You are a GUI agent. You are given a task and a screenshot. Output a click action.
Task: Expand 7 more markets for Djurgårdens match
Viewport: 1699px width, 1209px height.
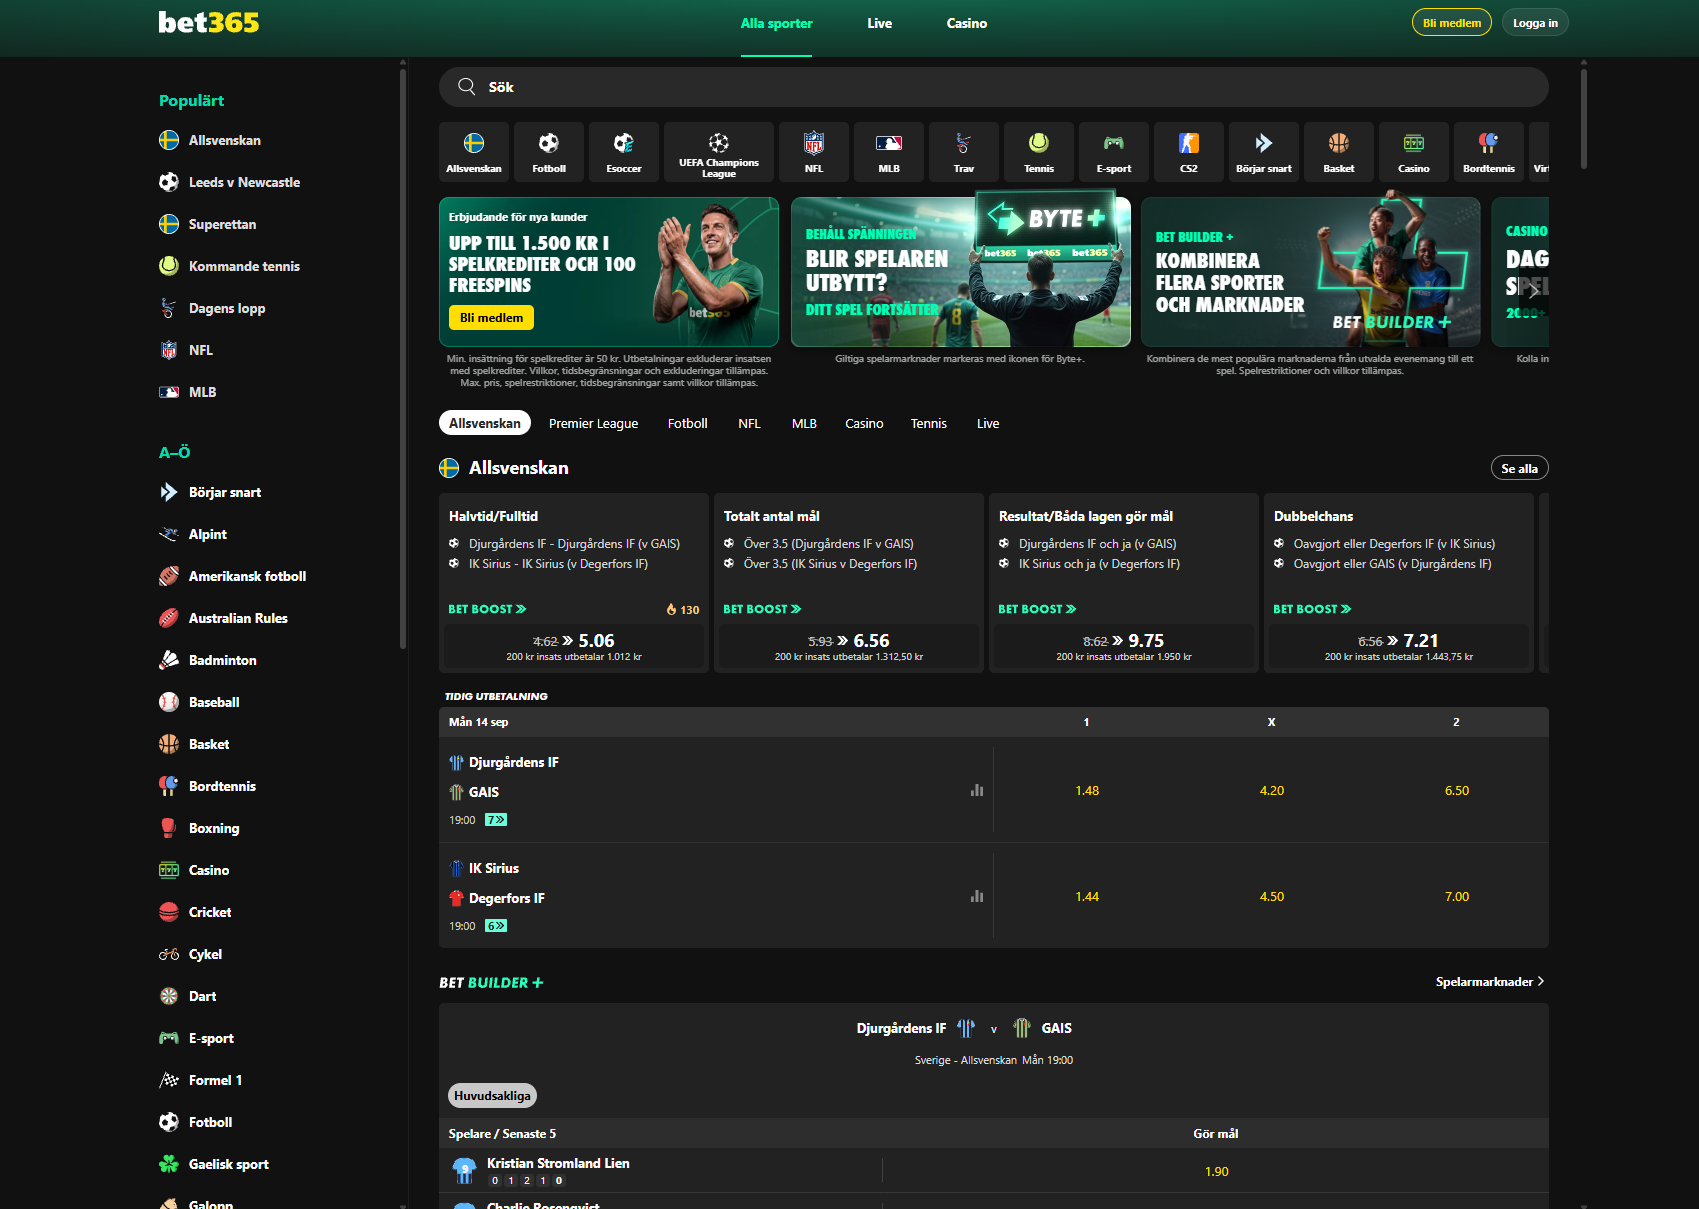[496, 820]
